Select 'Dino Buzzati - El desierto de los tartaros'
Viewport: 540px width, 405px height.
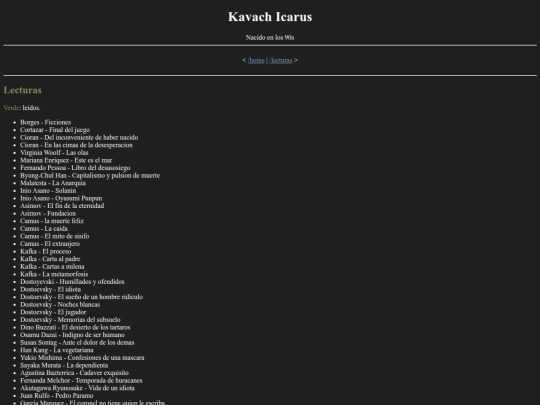click(75, 327)
